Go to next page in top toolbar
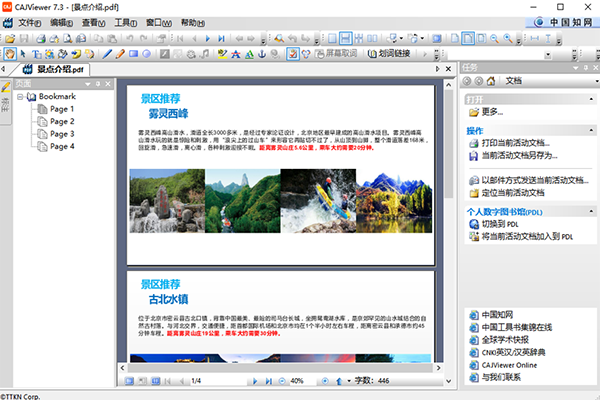The width and height of the screenshot is (600, 400). click(208, 38)
